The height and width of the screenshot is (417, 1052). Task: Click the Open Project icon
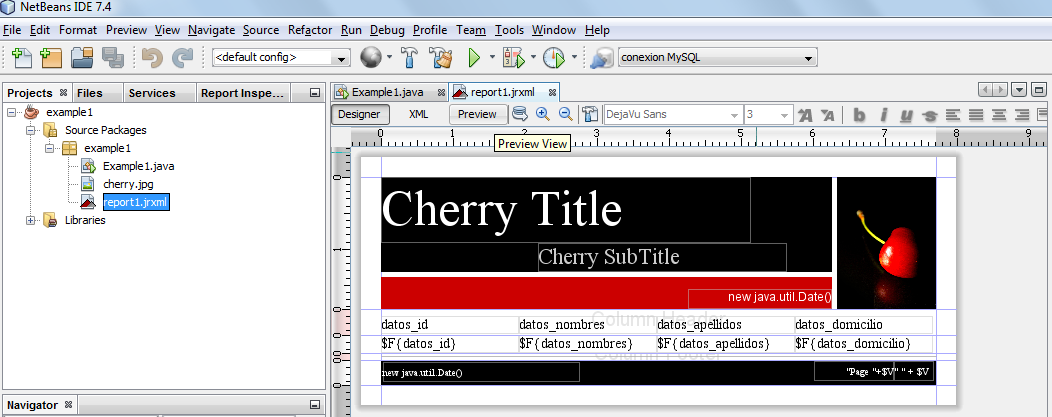pyautogui.click(x=82, y=58)
